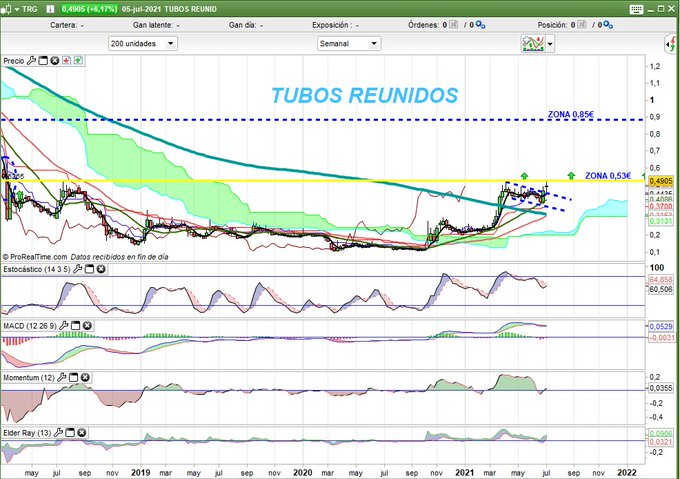
Task: Close the Estocástico indicator panel
Action: pyautogui.click(x=101, y=269)
